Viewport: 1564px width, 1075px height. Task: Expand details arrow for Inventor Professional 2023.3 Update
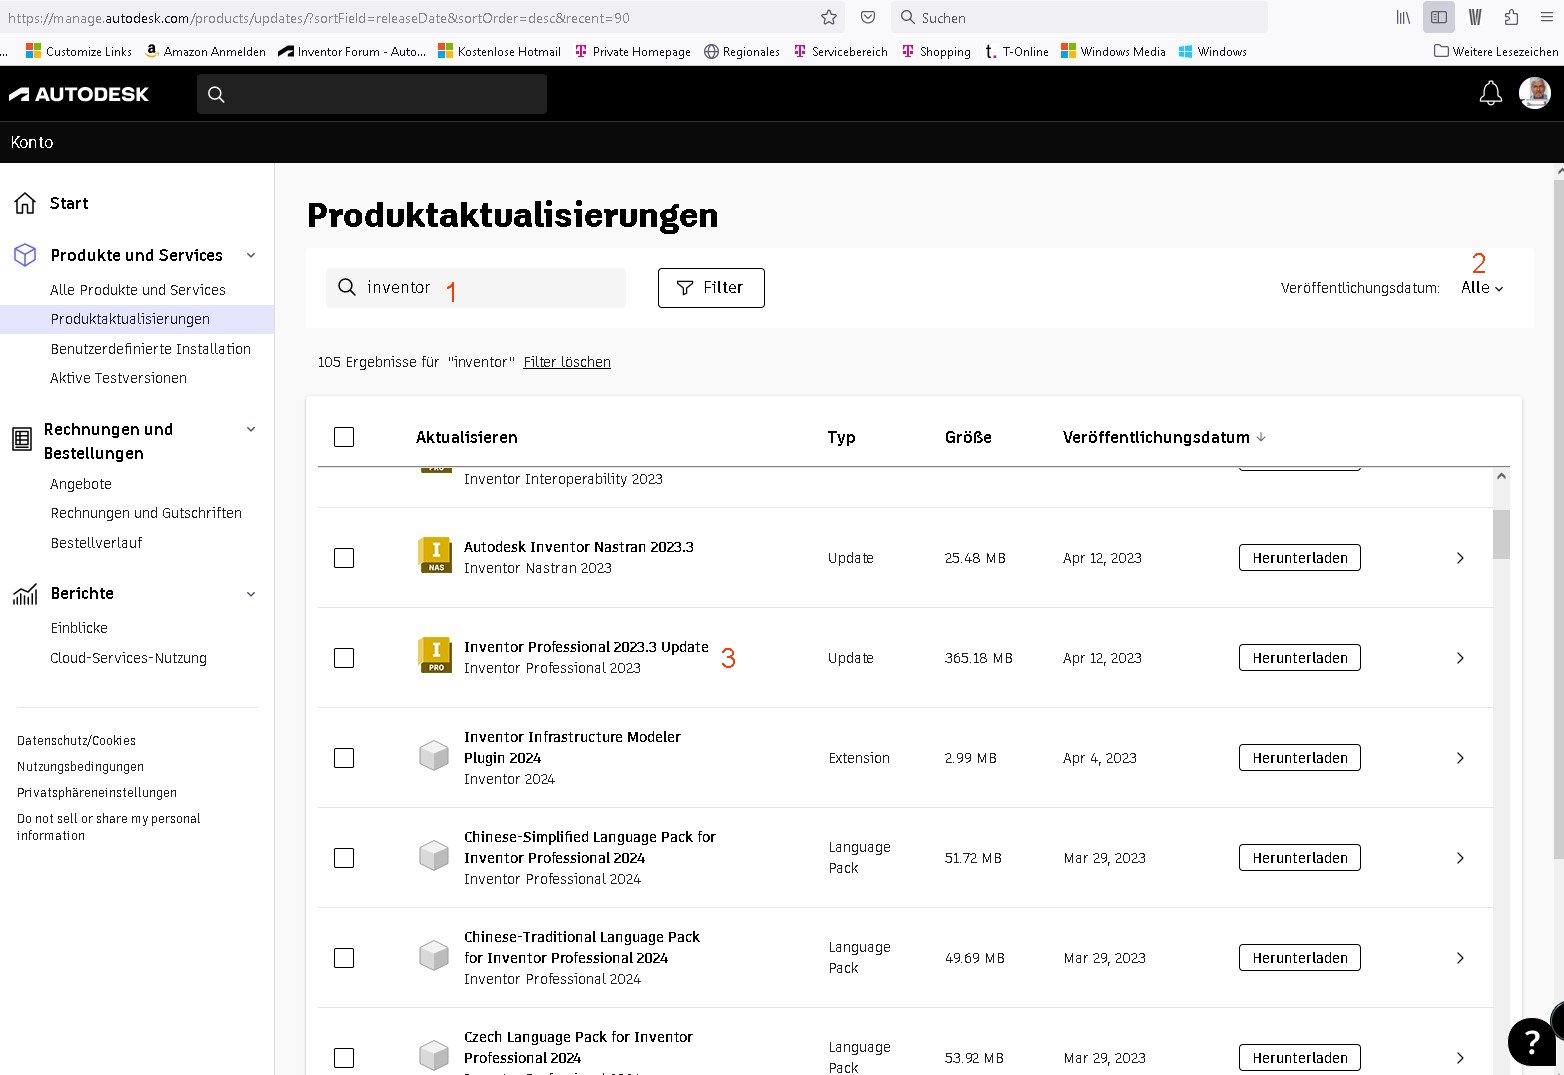[x=1460, y=658]
